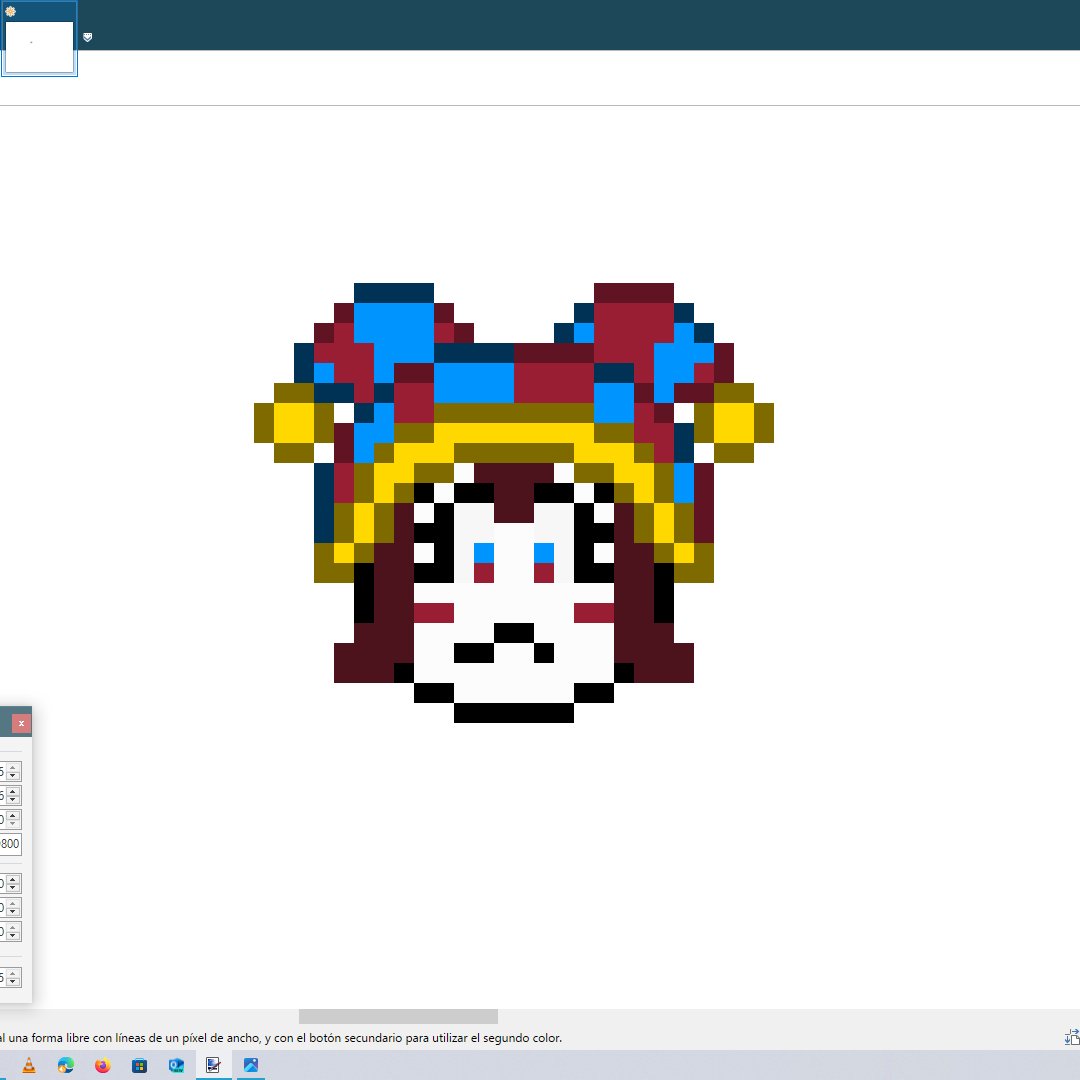Viewport: 1080px width, 1080px height.
Task: Open Outlook from the taskbar
Action: pos(176,1066)
